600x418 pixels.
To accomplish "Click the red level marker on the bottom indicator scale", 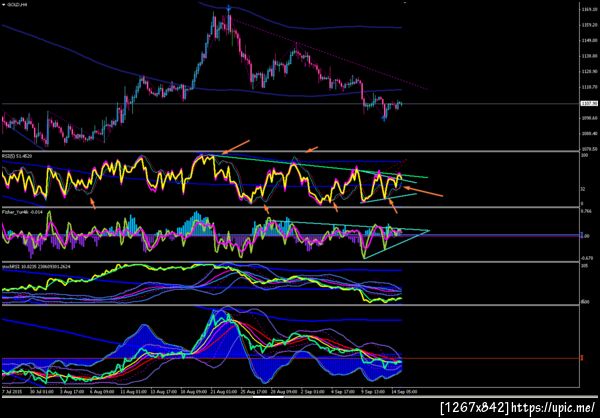I will (582, 358).
